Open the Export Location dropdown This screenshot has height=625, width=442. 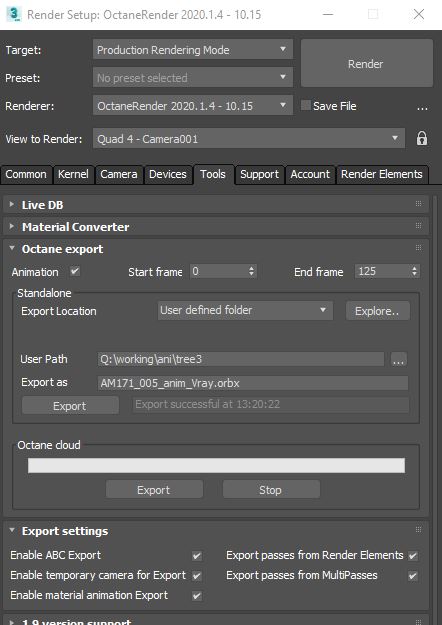click(x=245, y=311)
